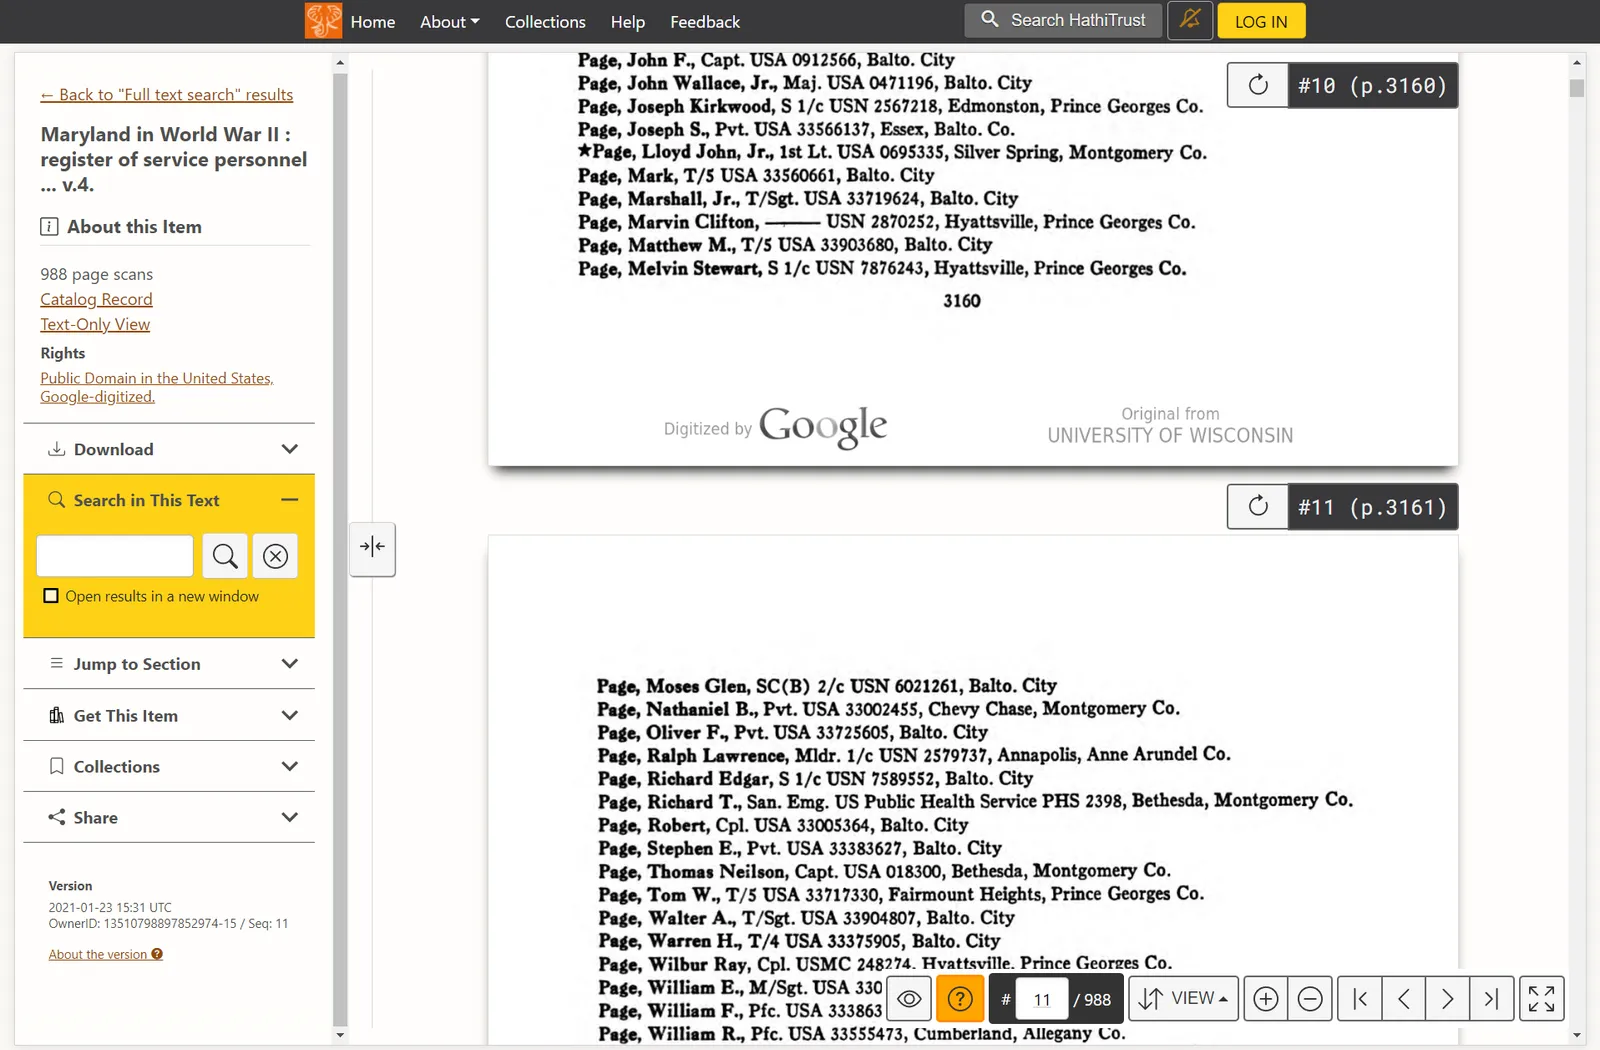This screenshot has height=1050, width=1600.
Task: Open the Catalog Record link
Action: coord(96,299)
